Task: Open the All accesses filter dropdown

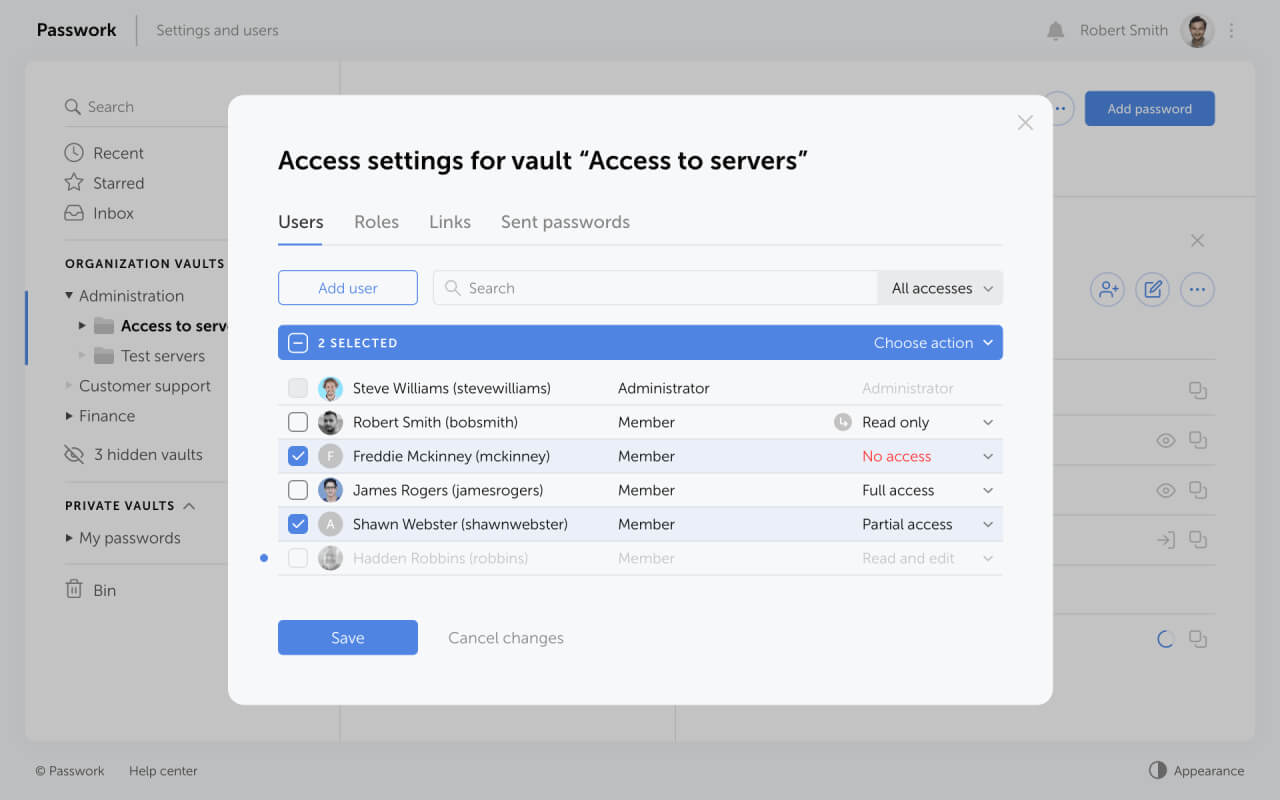Action: click(940, 288)
